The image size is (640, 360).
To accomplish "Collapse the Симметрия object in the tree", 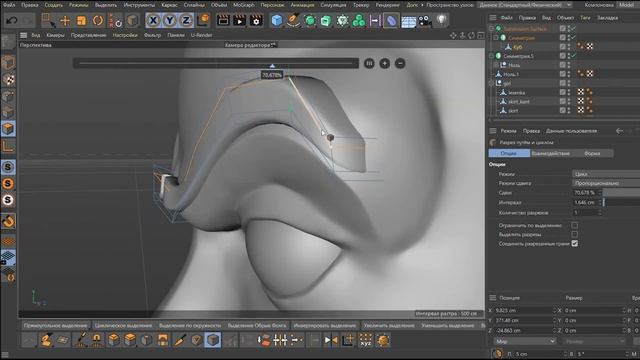I will 496,38.
